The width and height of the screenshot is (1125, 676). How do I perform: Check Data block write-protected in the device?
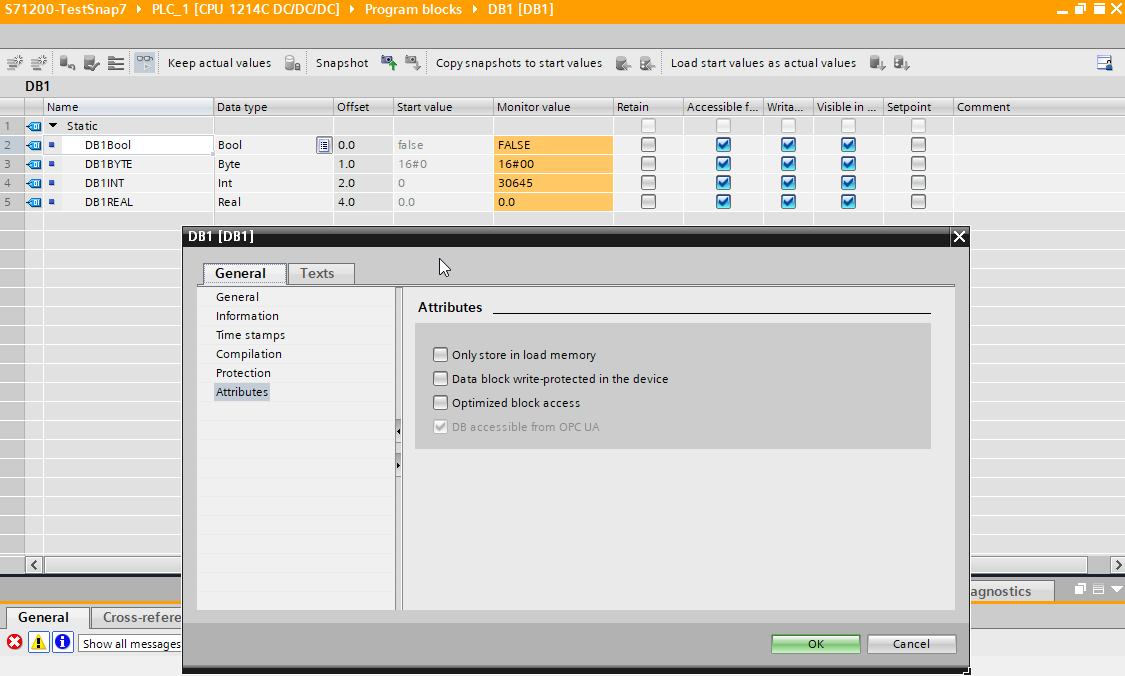pos(441,379)
